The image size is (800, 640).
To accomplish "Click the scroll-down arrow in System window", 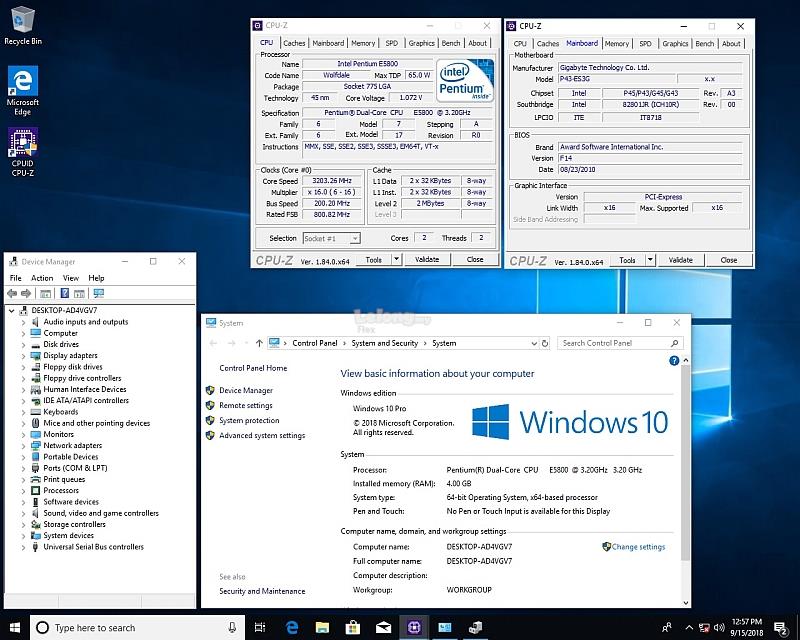I will click(x=686, y=603).
